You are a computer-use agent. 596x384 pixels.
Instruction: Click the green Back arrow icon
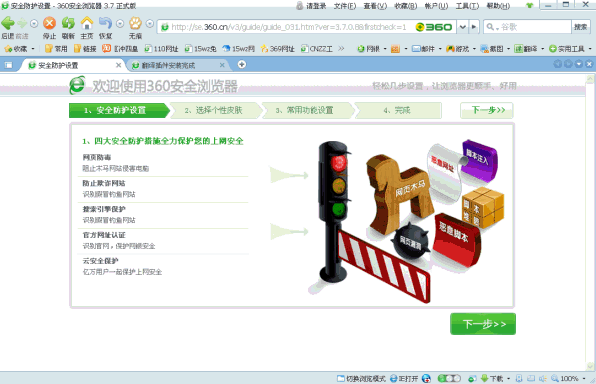tap(8, 24)
